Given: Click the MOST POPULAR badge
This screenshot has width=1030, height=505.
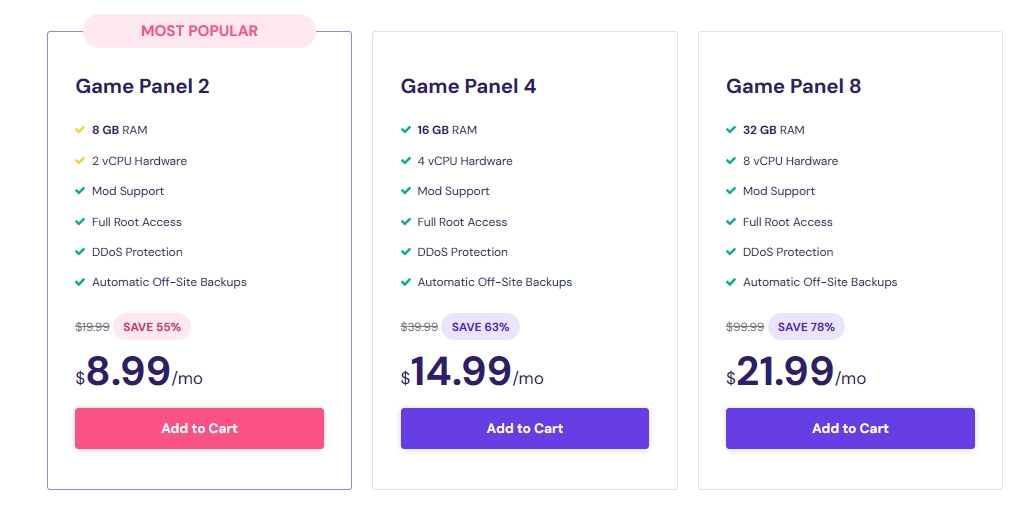Looking at the screenshot, I should click(x=199, y=31).
